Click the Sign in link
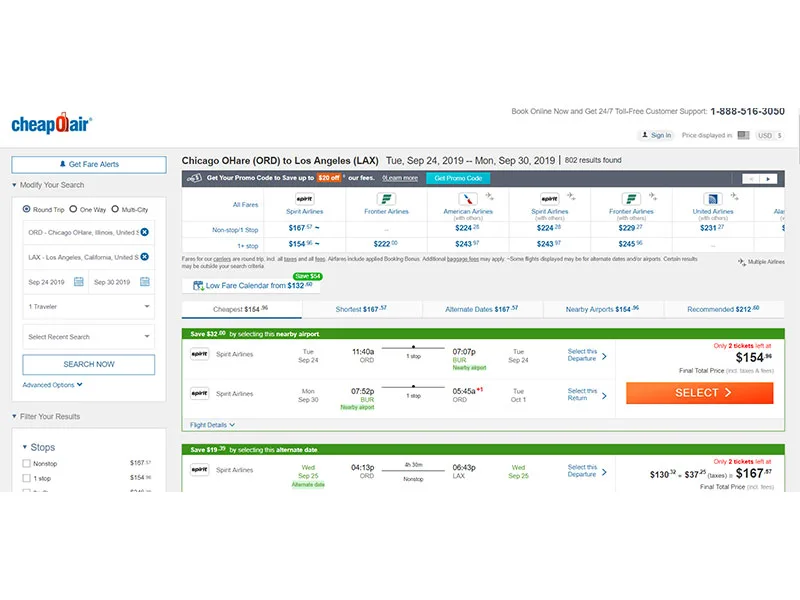The height and width of the screenshot is (600, 800). [659, 136]
